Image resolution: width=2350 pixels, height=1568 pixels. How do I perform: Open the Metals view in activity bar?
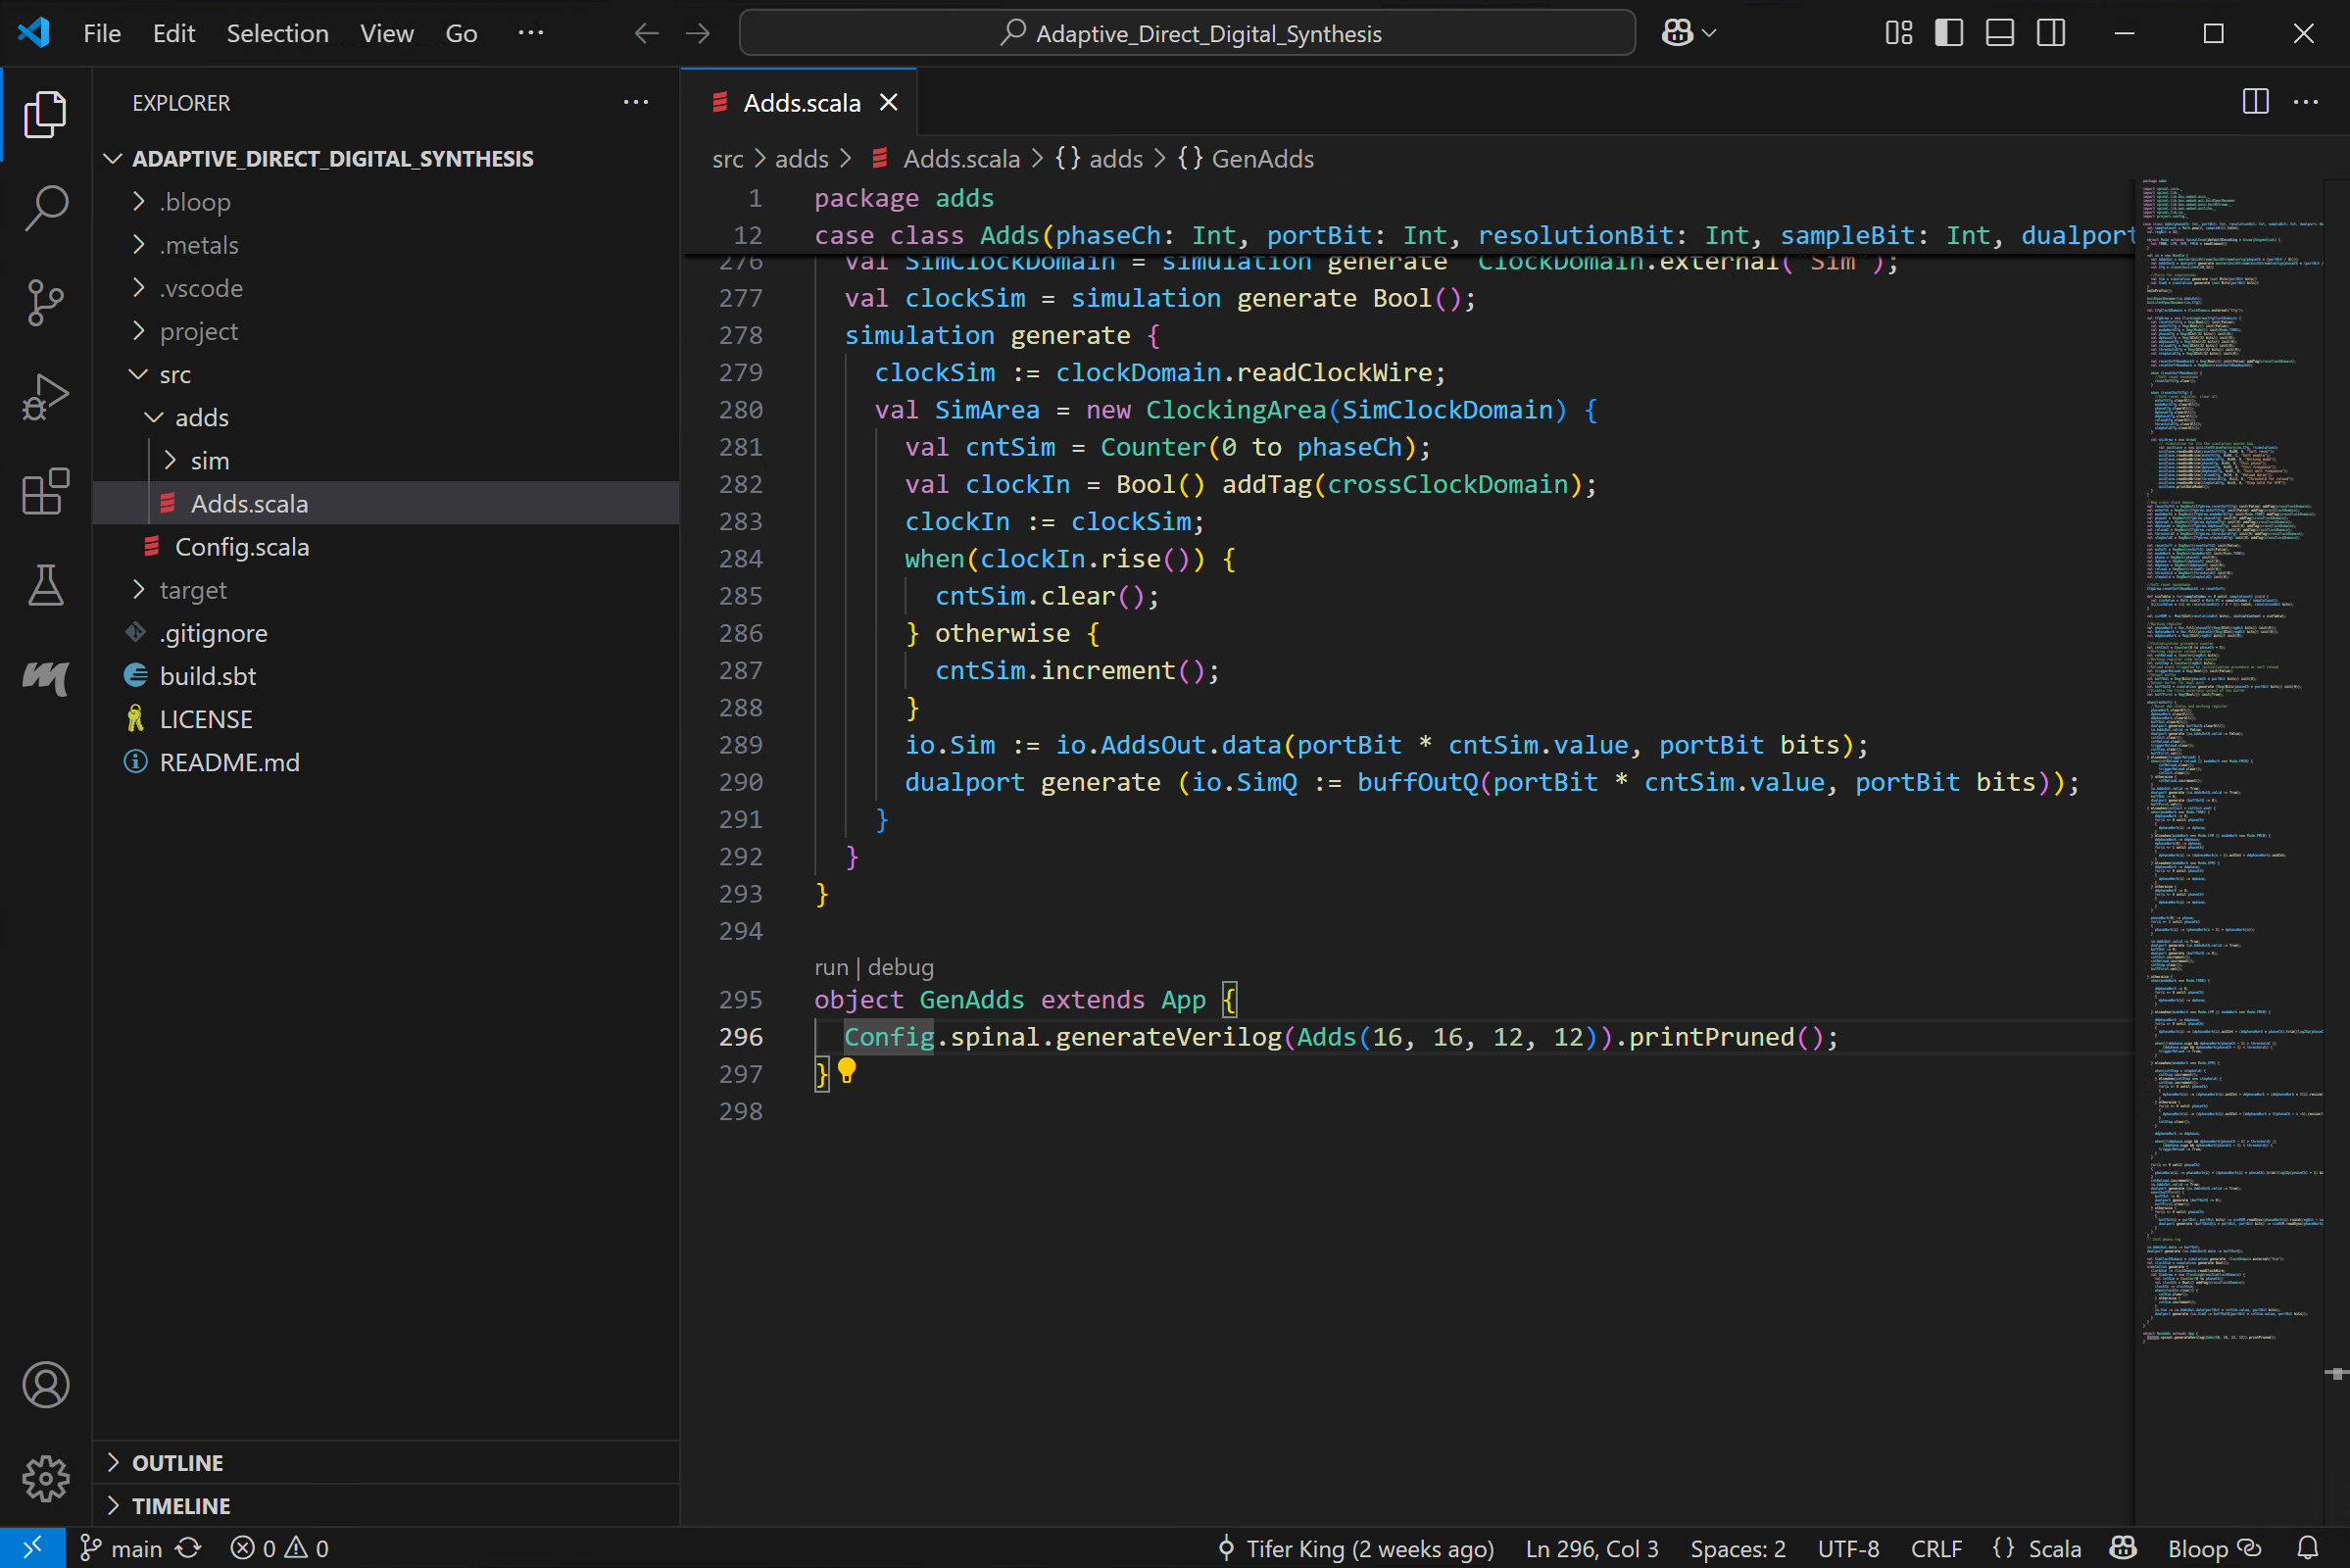click(x=45, y=678)
